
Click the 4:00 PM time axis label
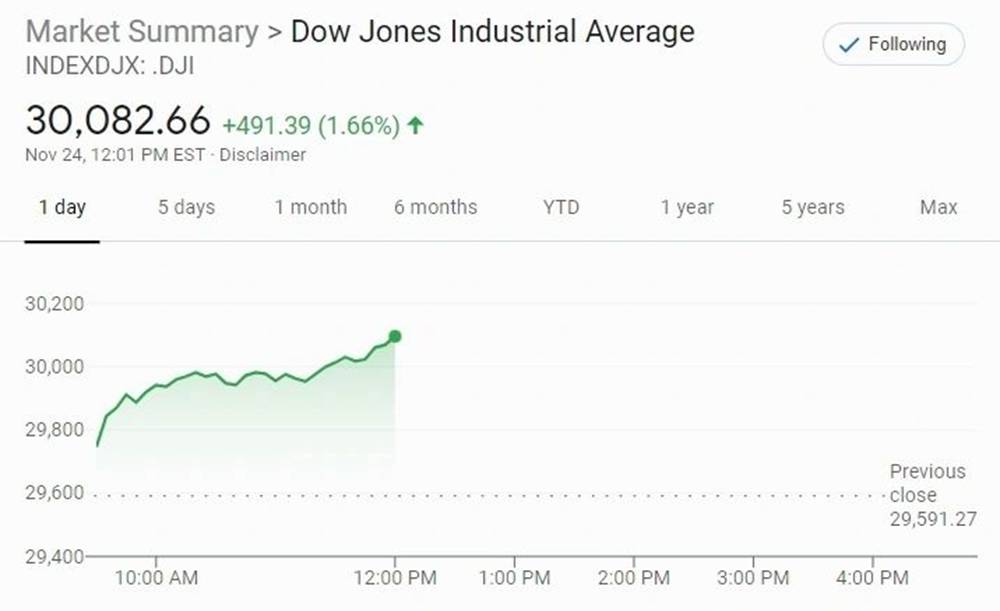874,577
